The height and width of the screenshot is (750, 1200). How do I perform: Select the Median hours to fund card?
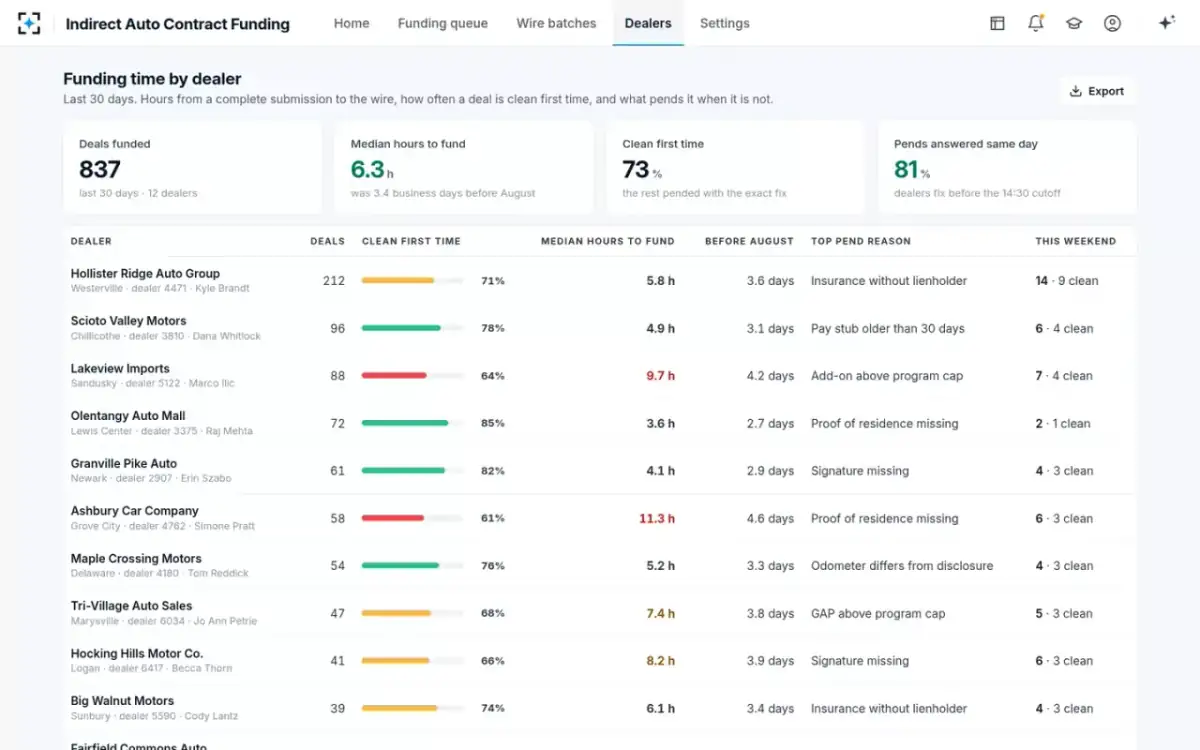[x=464, y=168]
